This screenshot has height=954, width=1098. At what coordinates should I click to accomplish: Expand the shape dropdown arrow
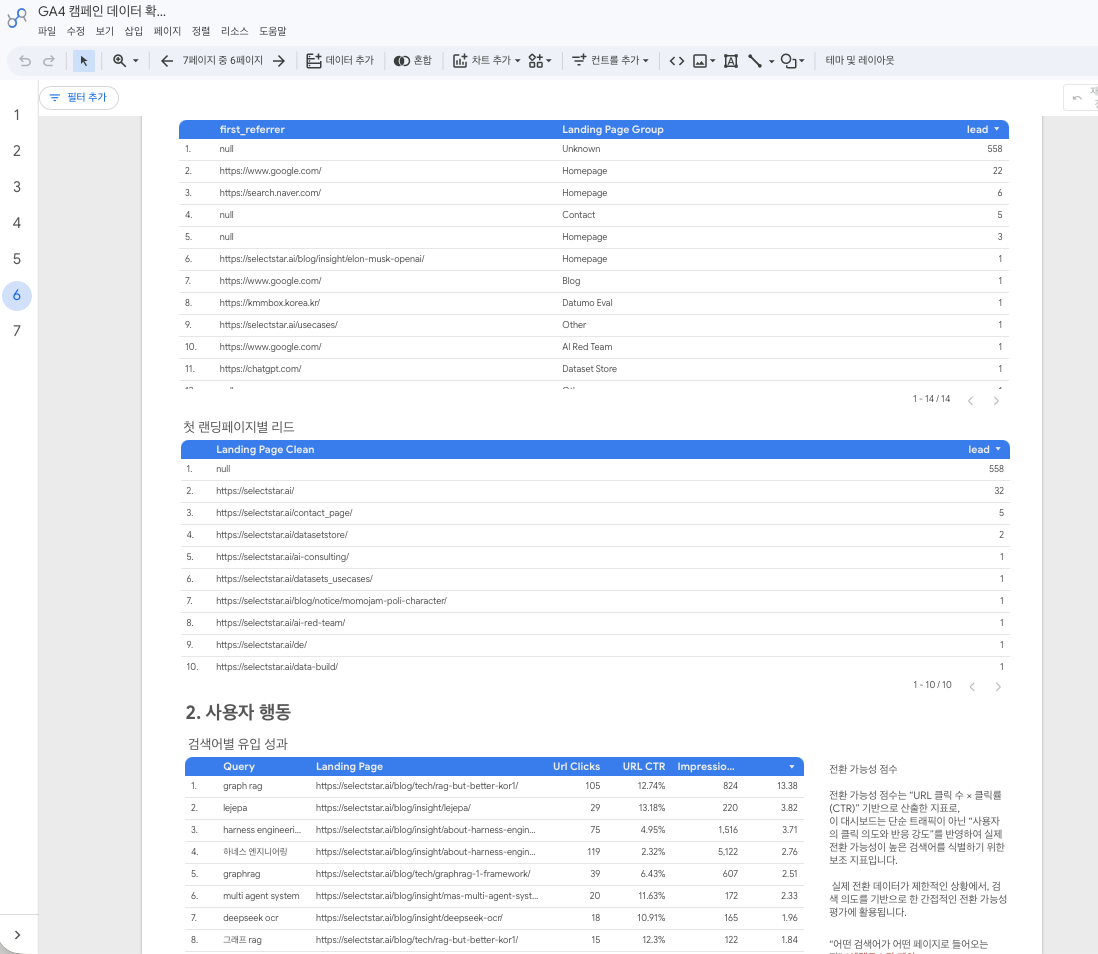pyautogui.click(x=802, y=61)
